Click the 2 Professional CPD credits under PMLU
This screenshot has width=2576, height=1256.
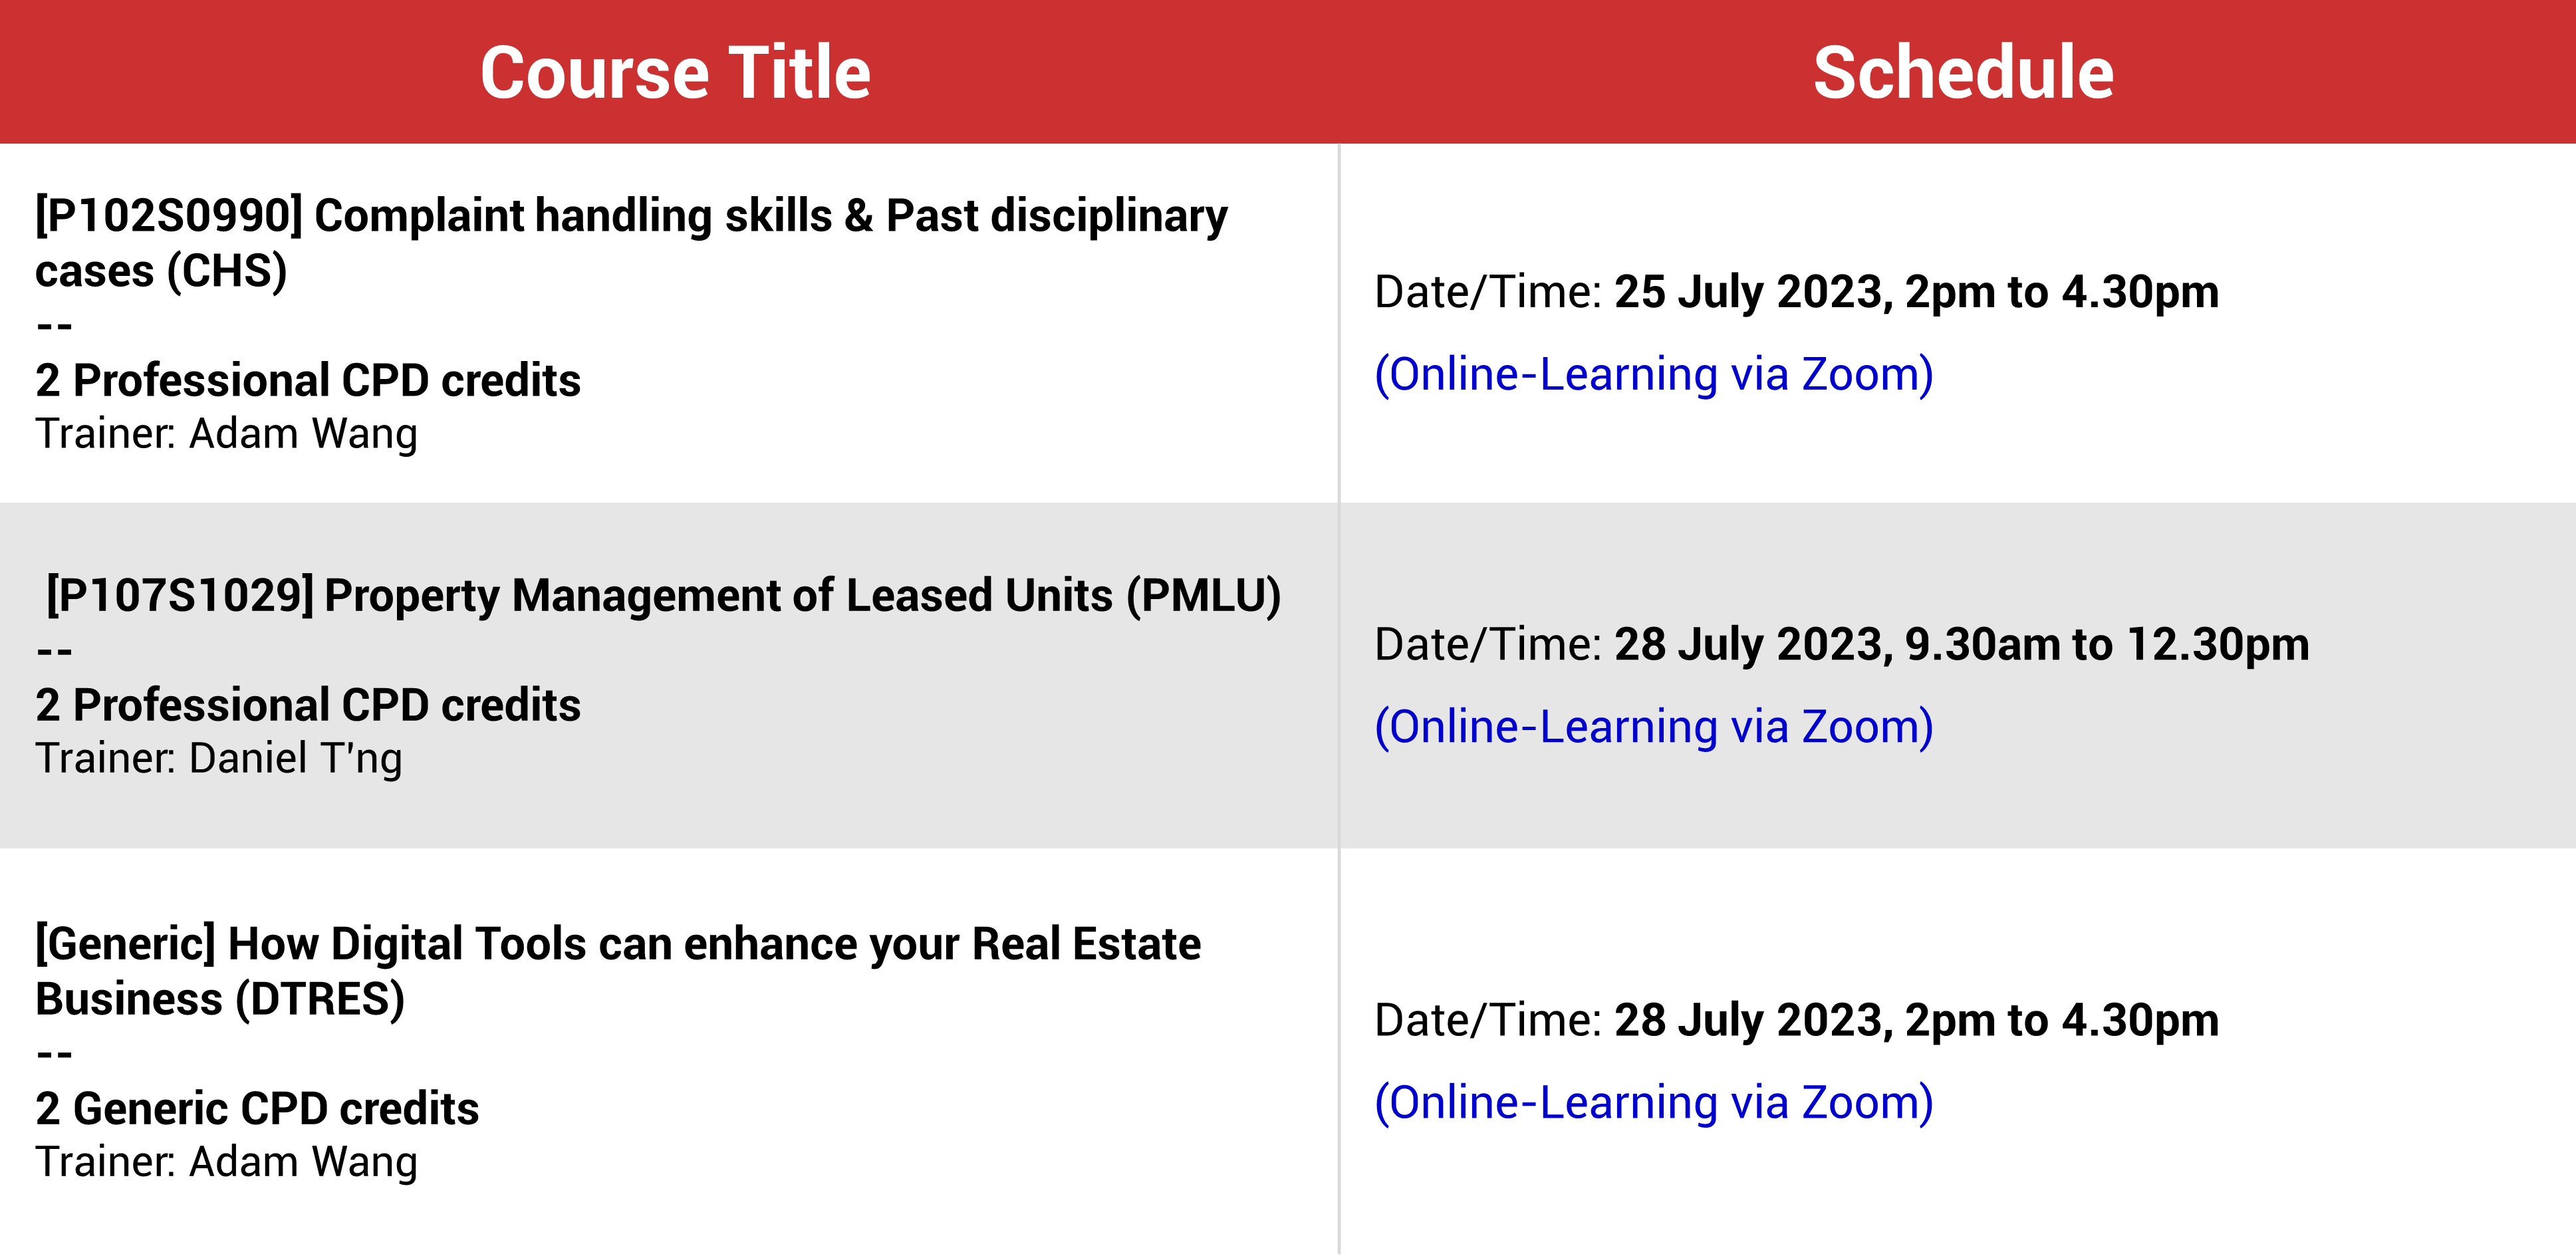coord(308,705)
